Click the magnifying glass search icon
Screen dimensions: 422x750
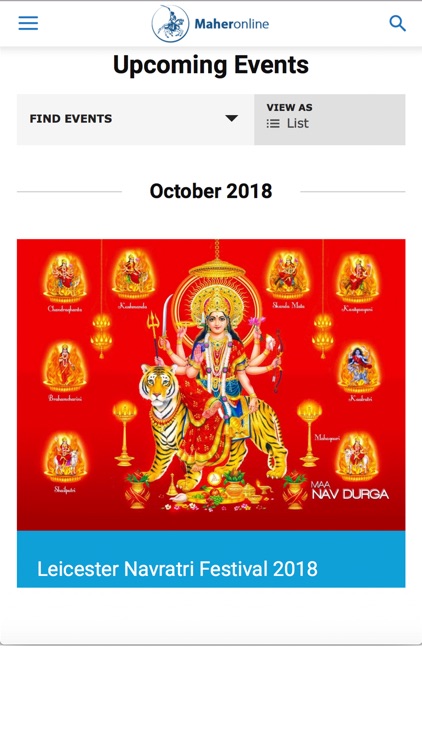397,23
